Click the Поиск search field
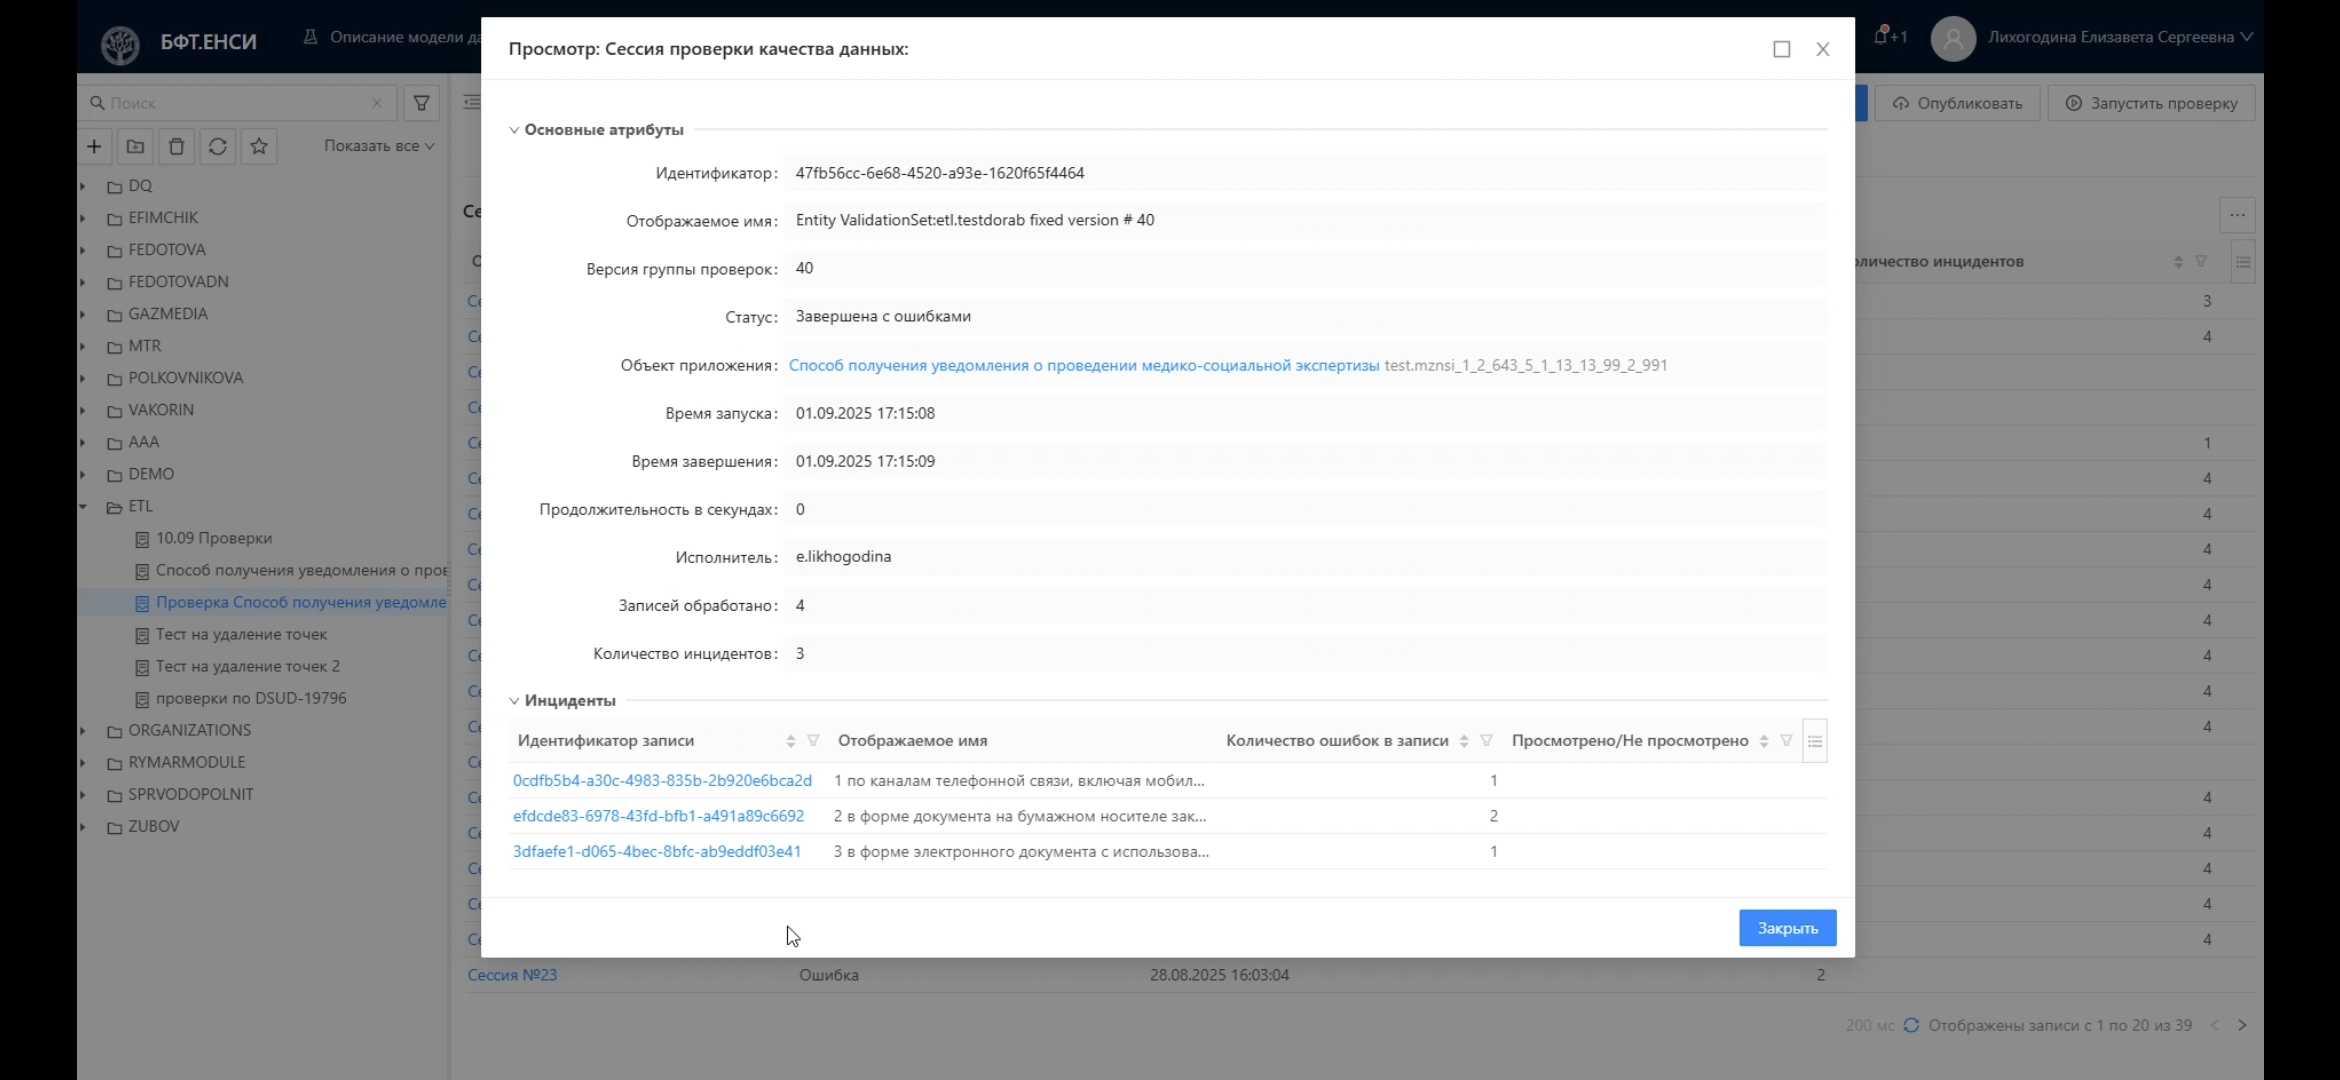Image resolution: width=2340 pixels, height=1080 pixels. click(238, 103)
